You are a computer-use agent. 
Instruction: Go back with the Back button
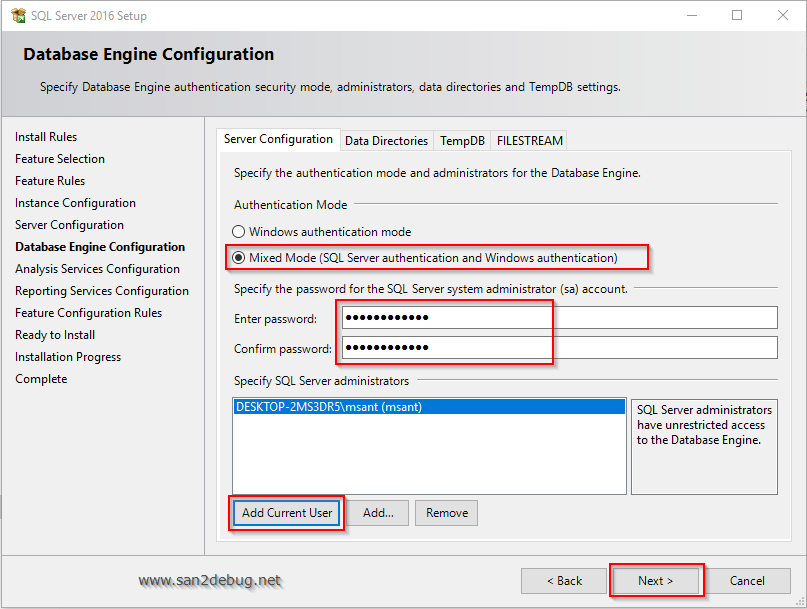pos(564,581)
